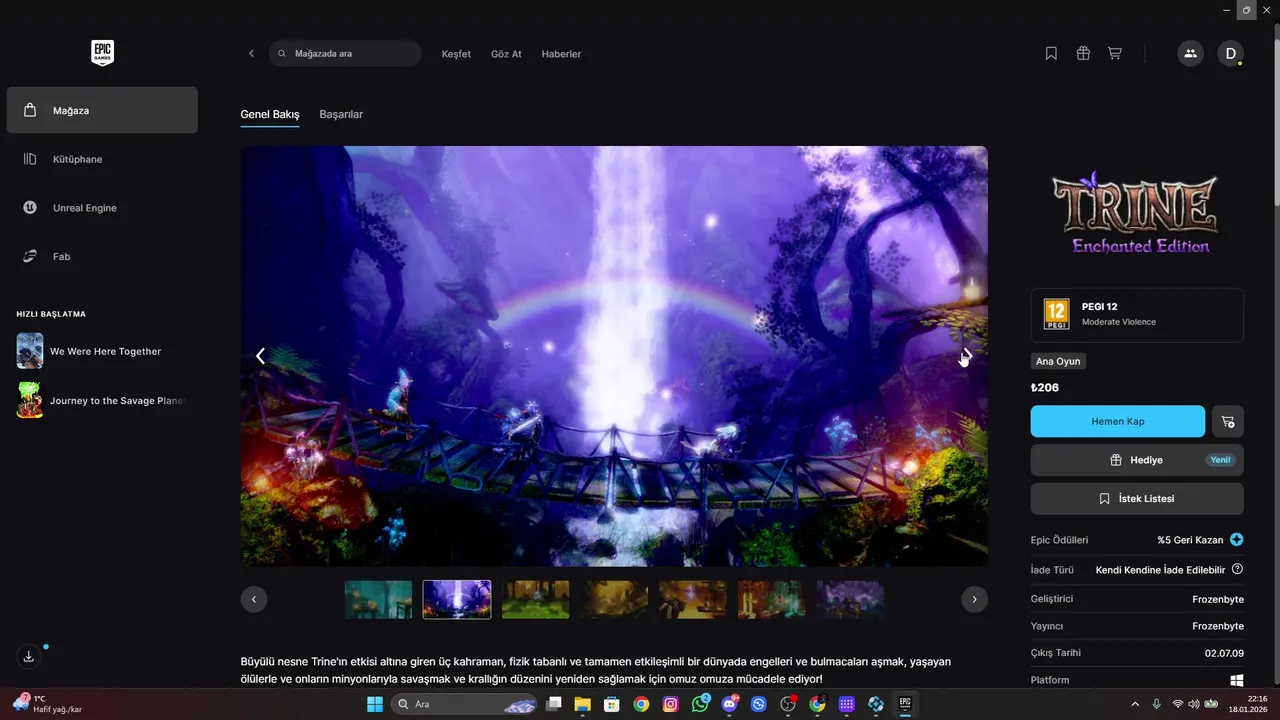Select the seventh screenshot thumbnail
The height and width of the screenshot is (720, 1280).
click(851, 599)
